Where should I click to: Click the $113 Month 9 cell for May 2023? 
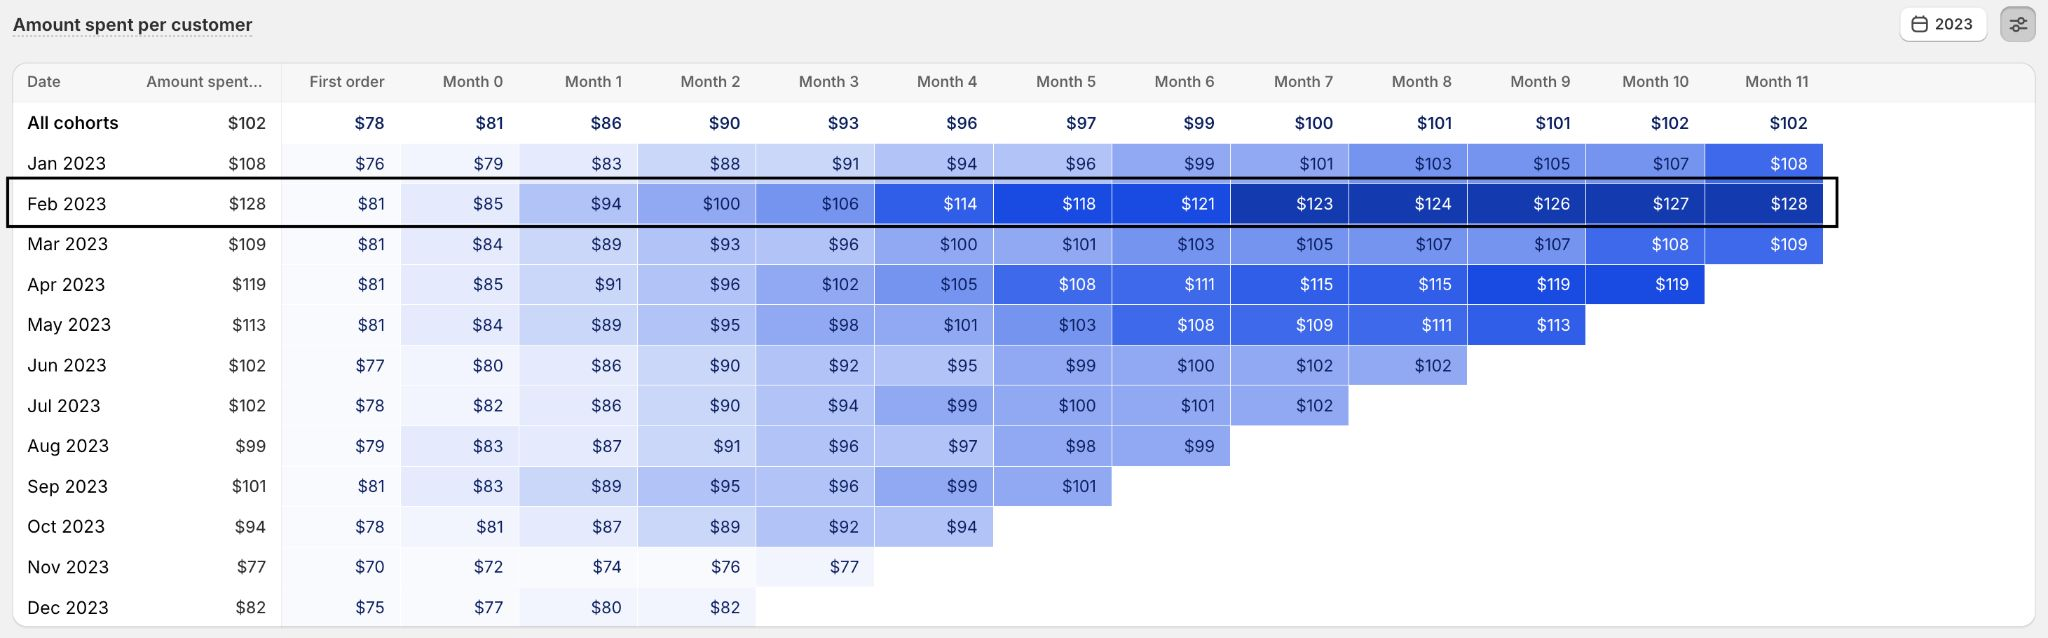[1528, 325]
